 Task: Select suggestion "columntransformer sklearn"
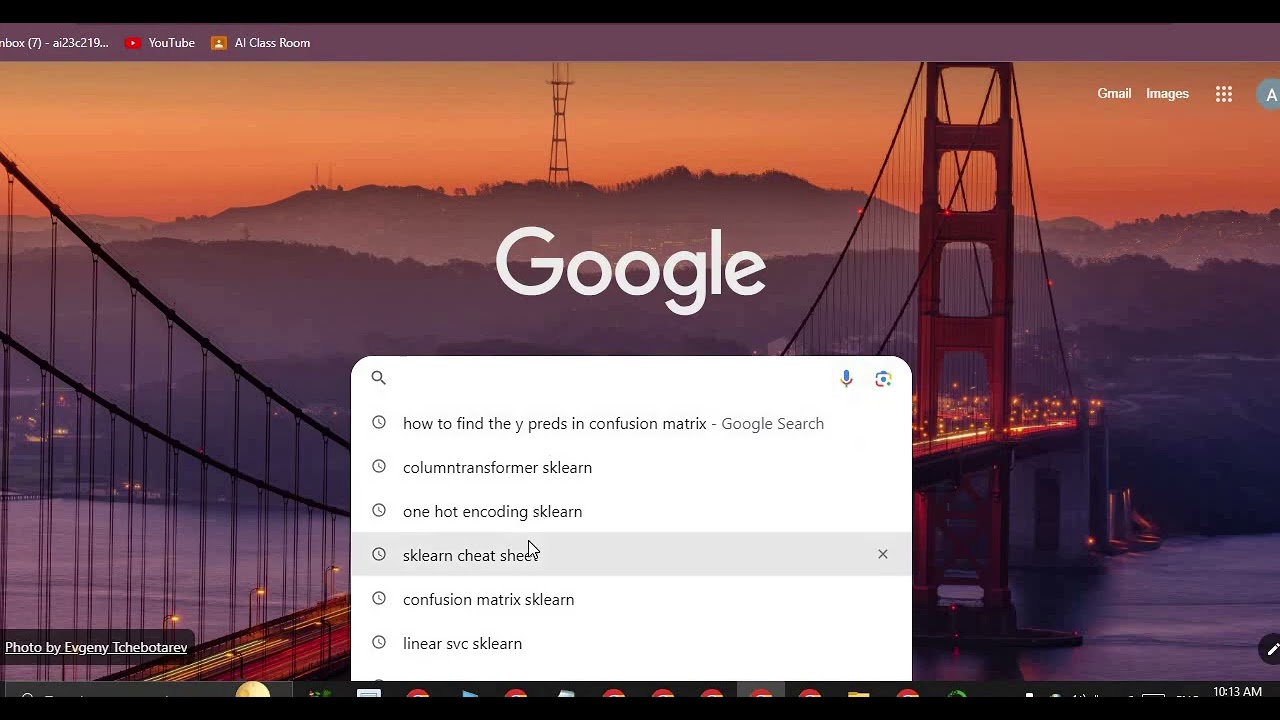point(631,467)
